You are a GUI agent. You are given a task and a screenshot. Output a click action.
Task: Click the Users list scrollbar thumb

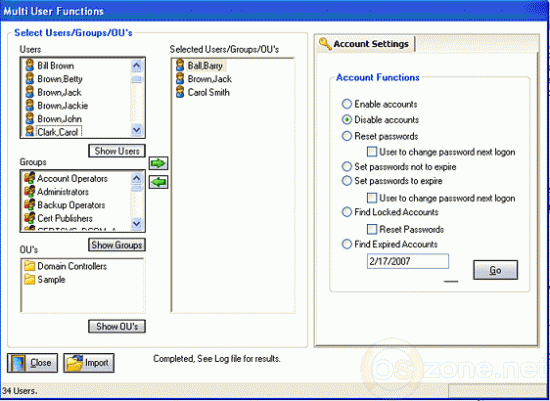coord(136,79)
